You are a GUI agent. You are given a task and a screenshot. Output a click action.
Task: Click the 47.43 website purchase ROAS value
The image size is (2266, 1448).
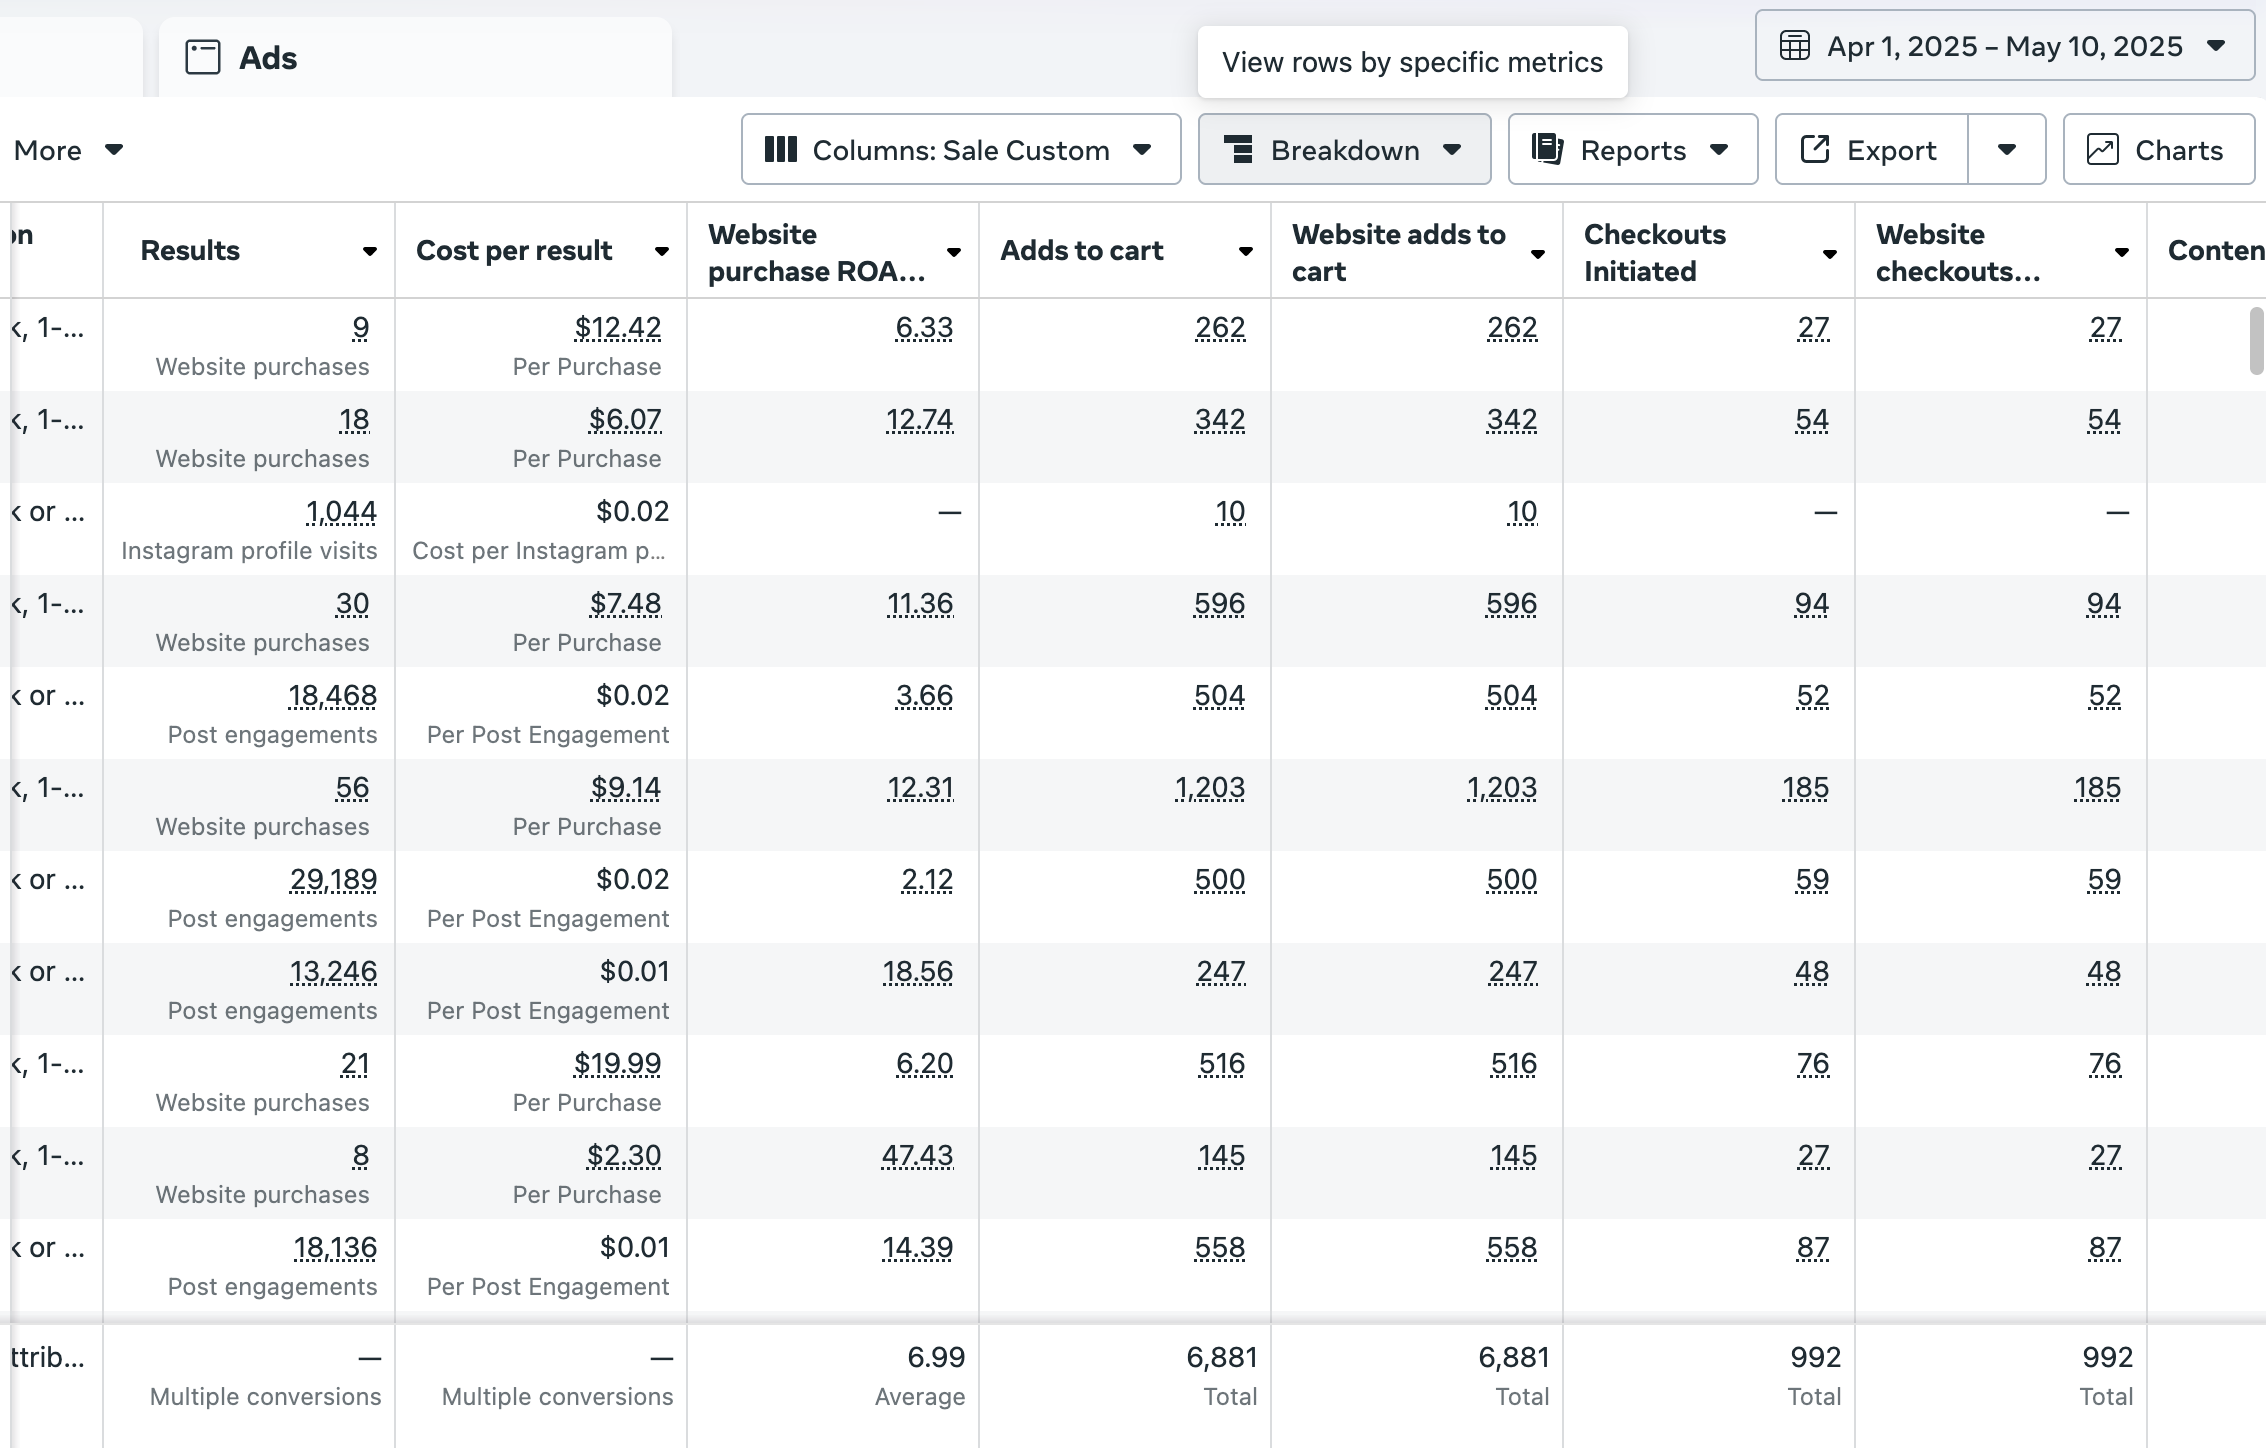pos(917,1156)
